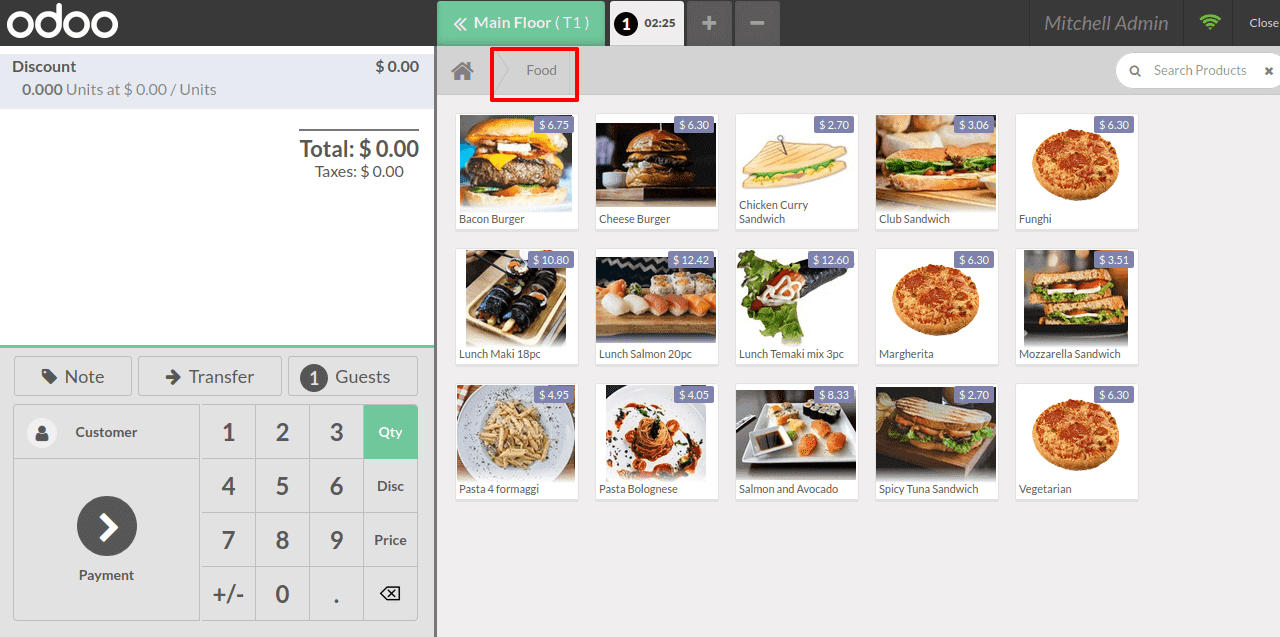Add Lunch Temaki mix 3pc product
Screen dimensions: 1280x637
(x=797, y=307)
